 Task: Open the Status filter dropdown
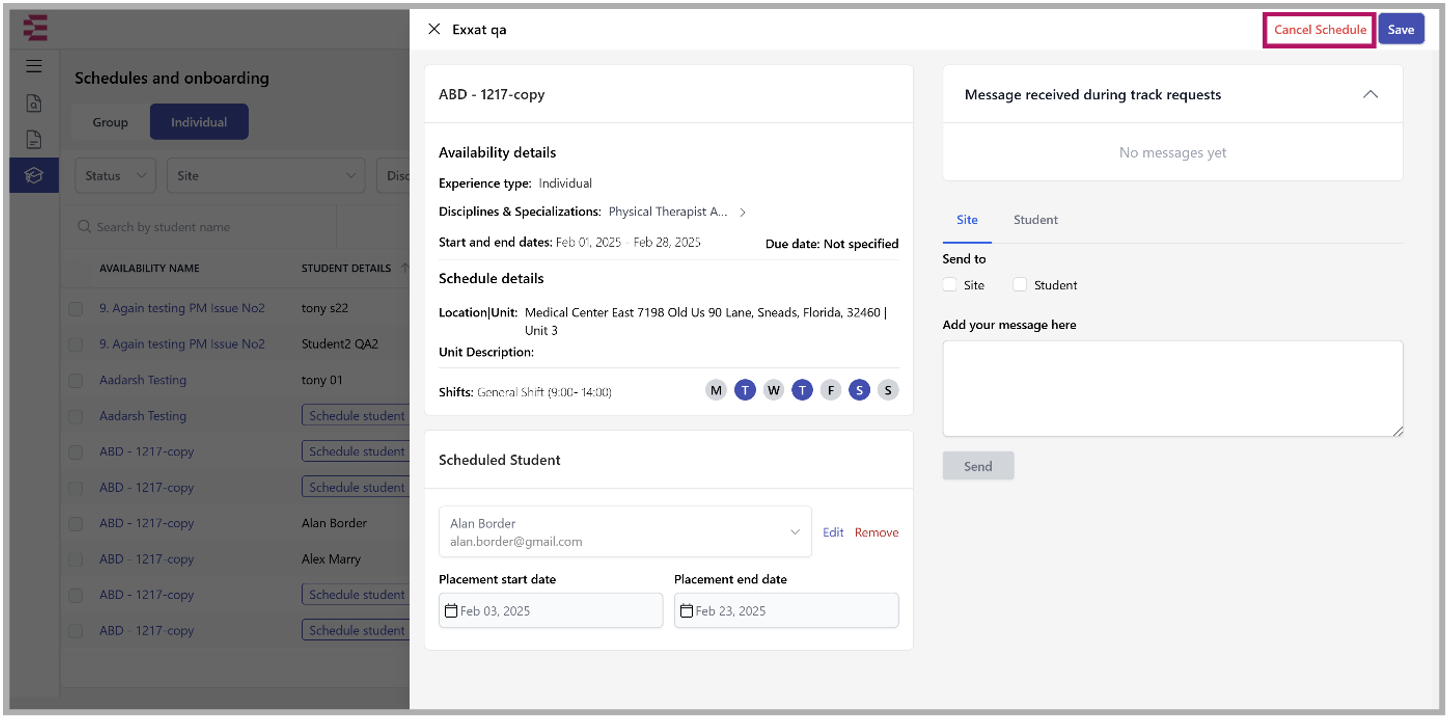click(115, 176)
